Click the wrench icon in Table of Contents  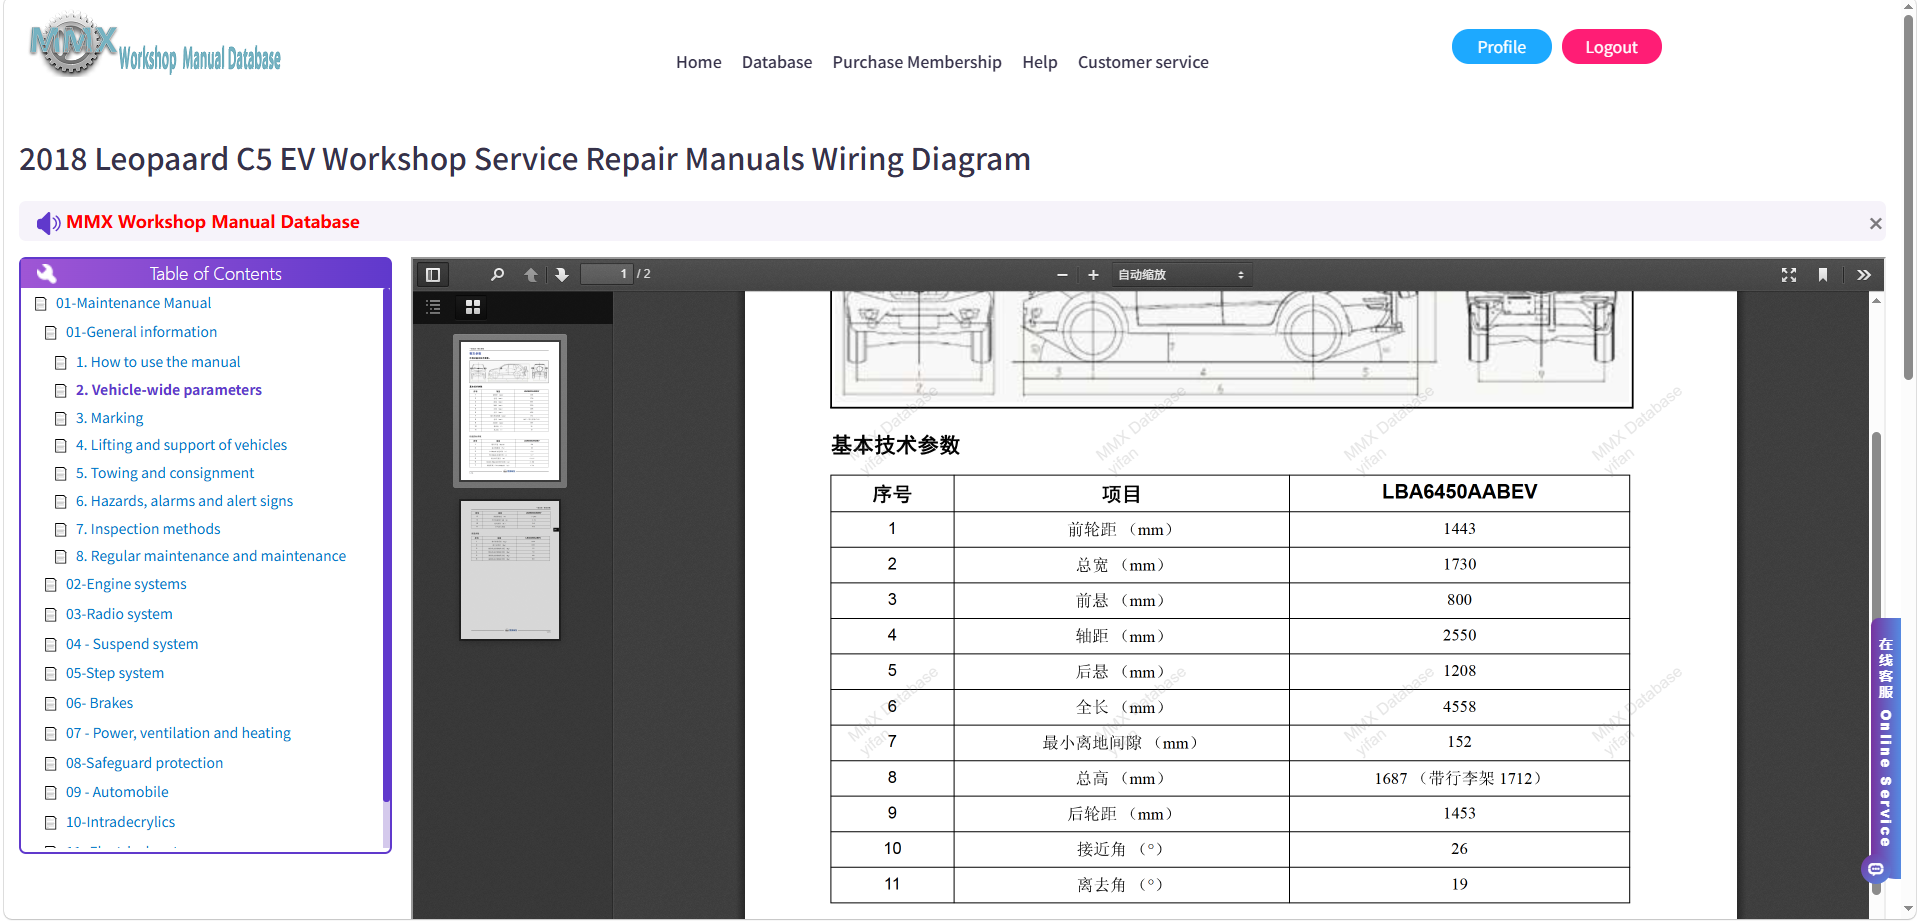46,273
